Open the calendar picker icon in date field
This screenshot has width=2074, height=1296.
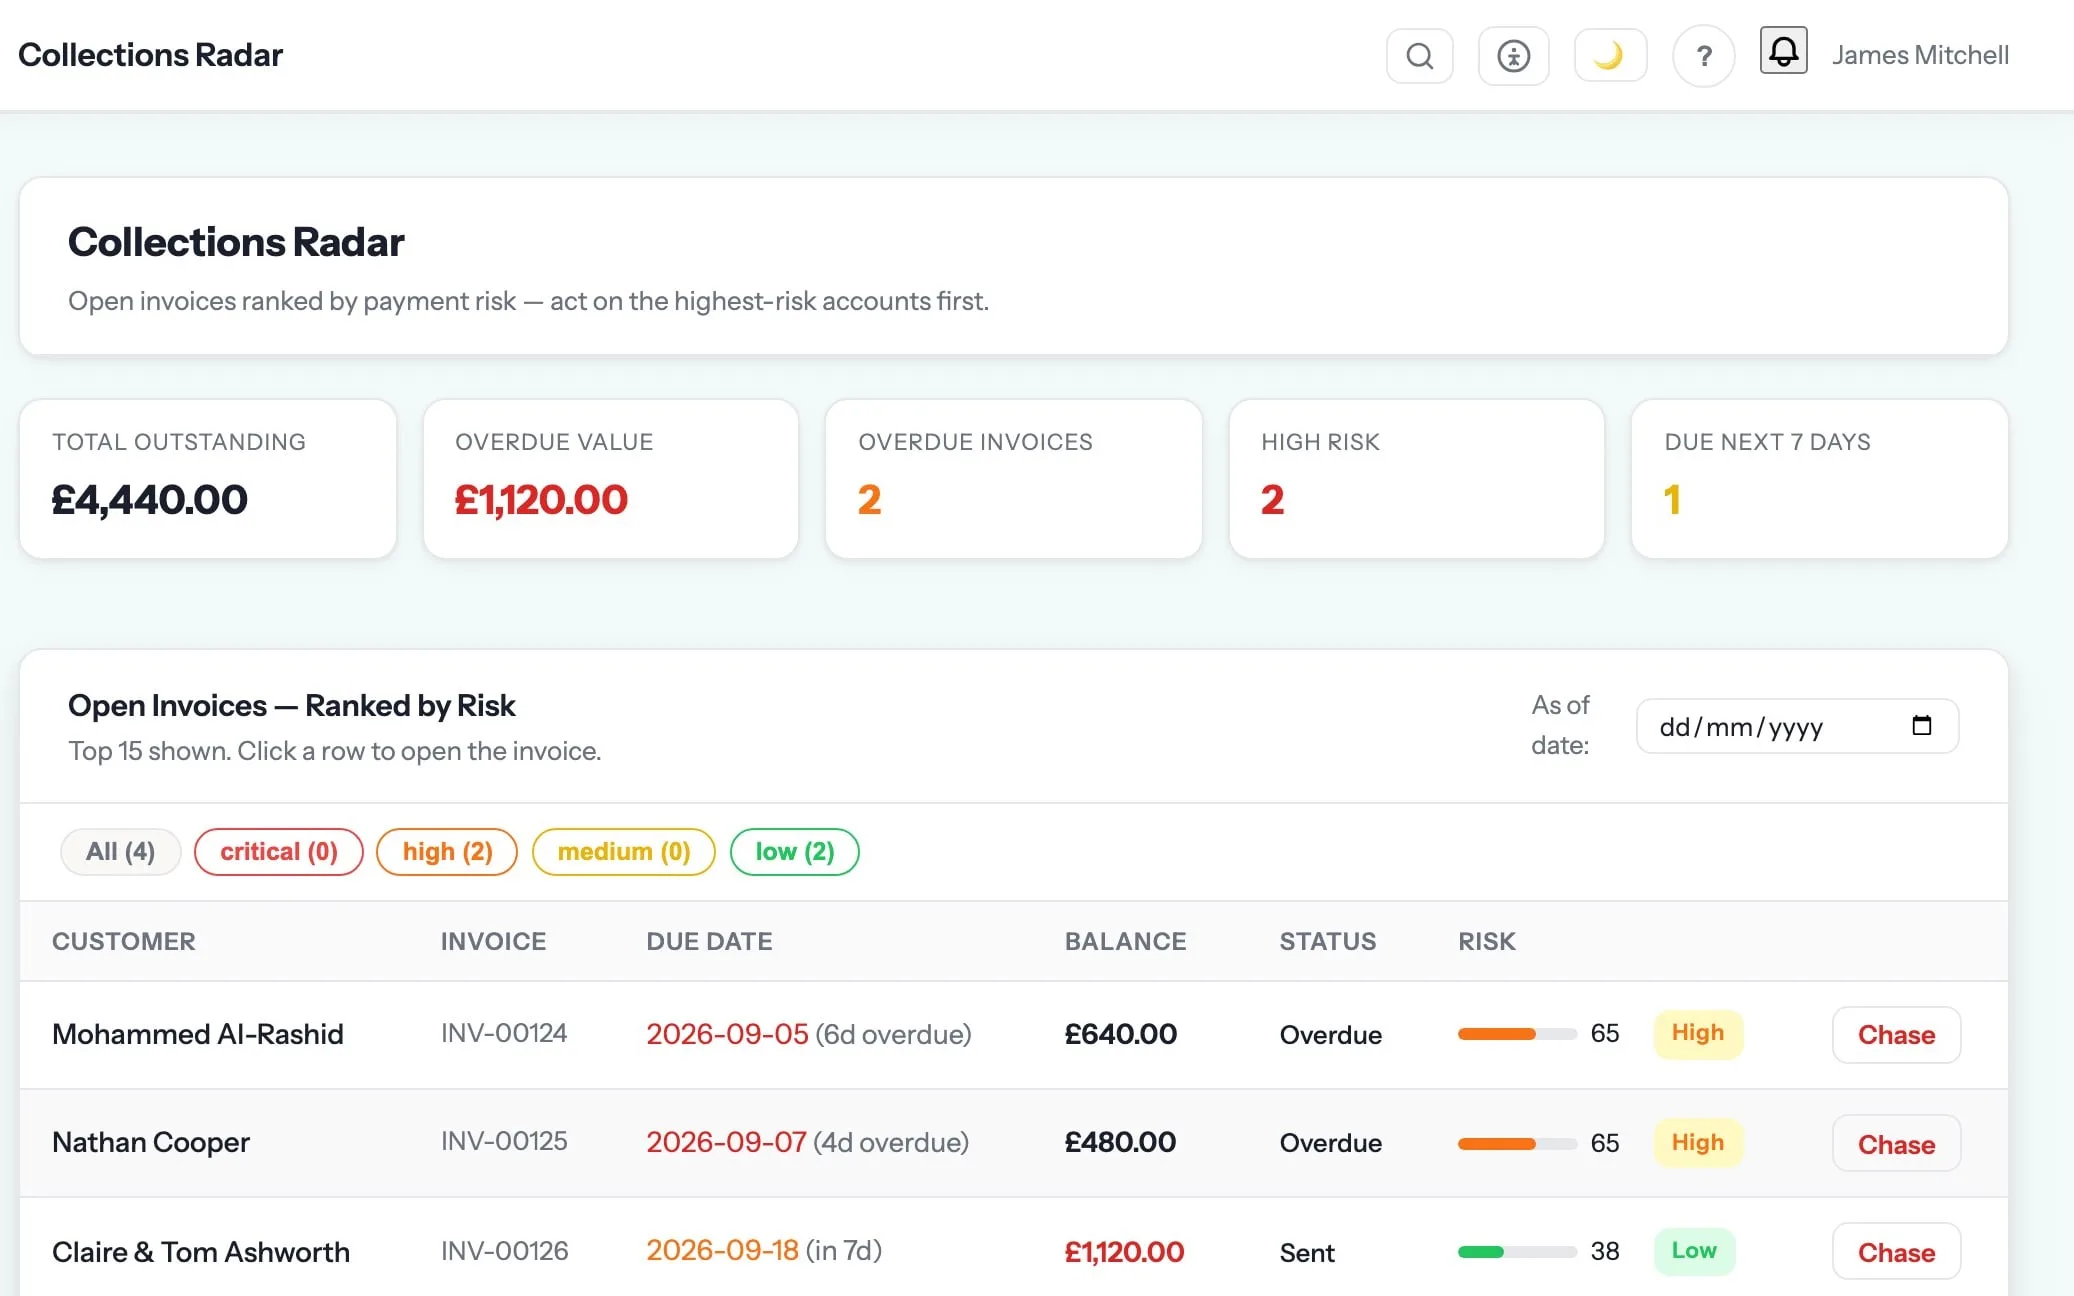tap(1921, 726)
